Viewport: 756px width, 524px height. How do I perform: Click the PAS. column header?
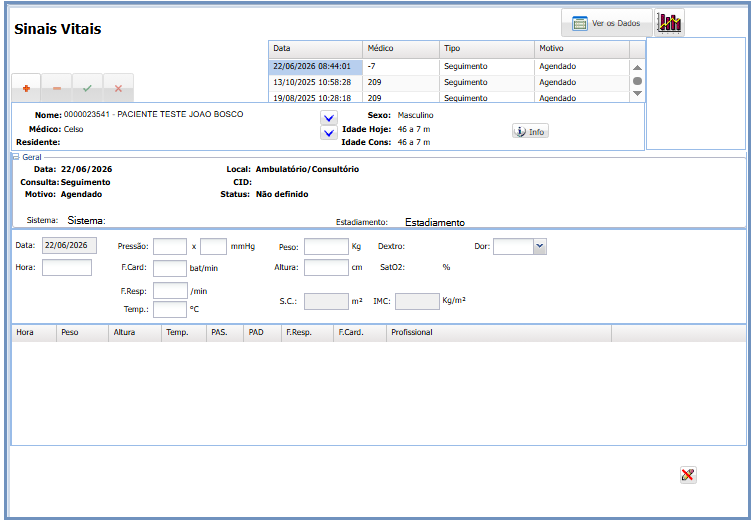pyautogui.click(x=225, y=333)
